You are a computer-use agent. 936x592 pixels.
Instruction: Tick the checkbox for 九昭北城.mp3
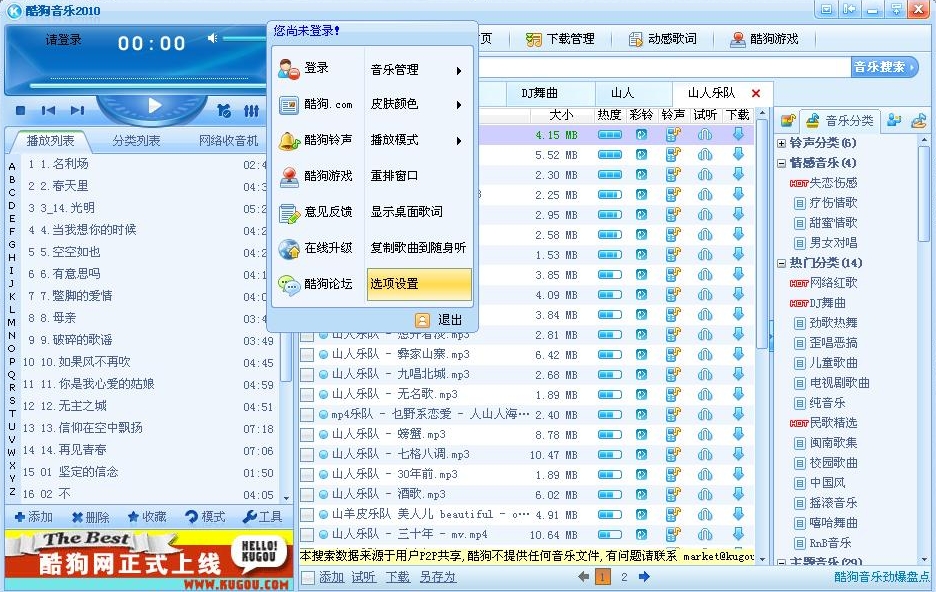point(307,375)
